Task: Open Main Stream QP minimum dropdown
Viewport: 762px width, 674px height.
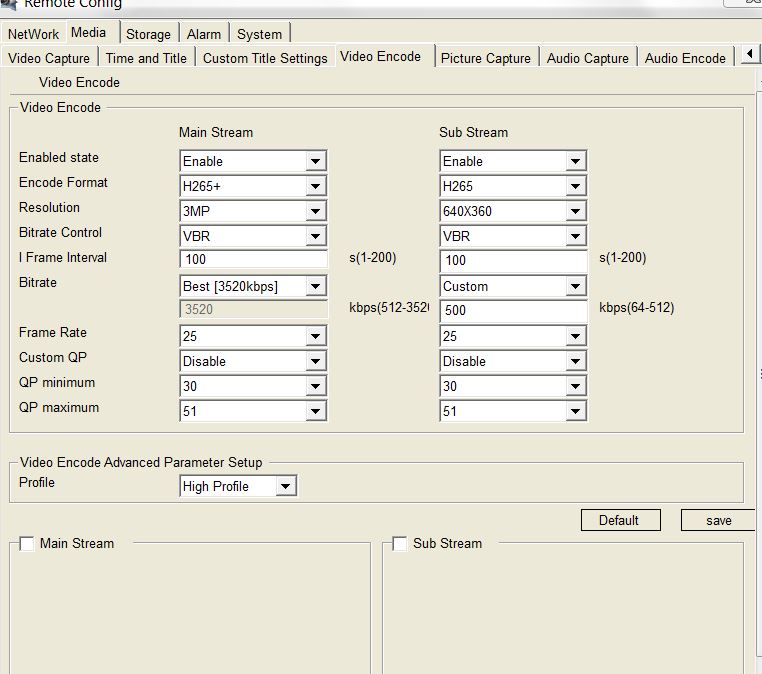Action: [253, 386]
